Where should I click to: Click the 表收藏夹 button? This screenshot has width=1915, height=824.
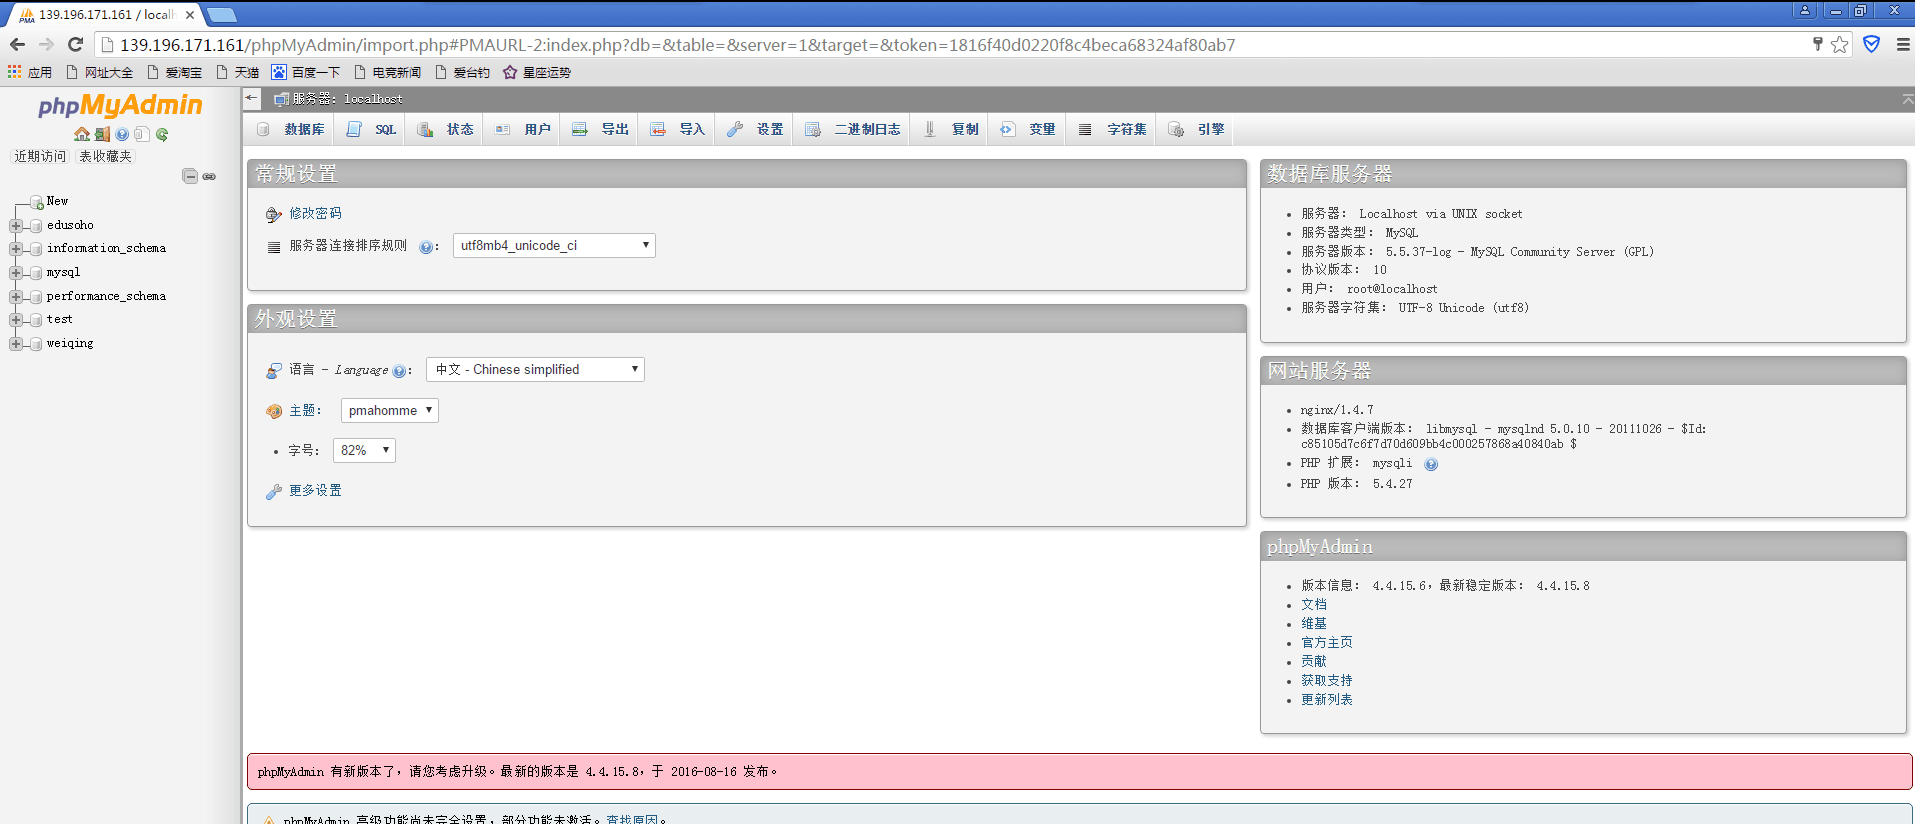tap(105, 156)
